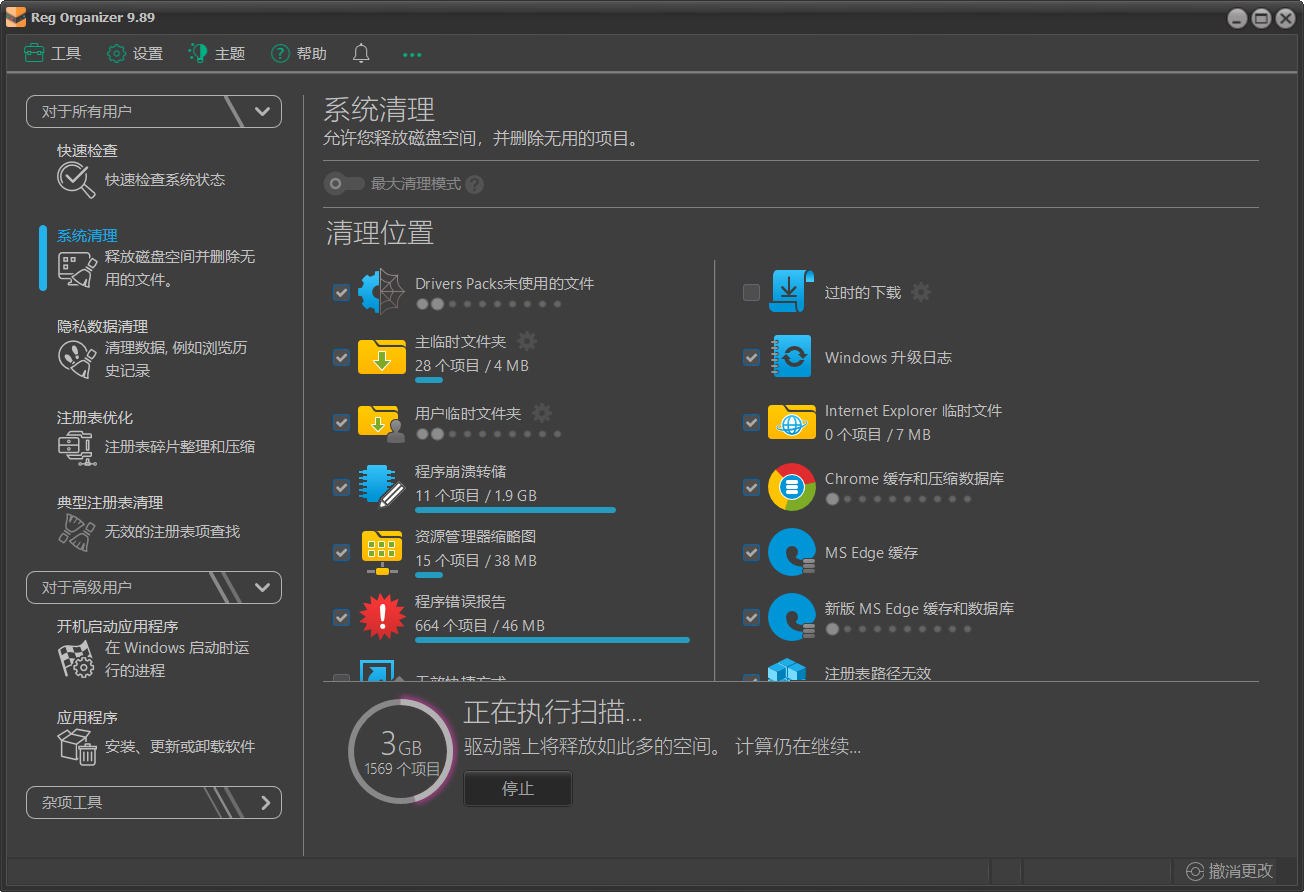
Task: Open 典型注册表清理 section
Action: coord(110,502)
